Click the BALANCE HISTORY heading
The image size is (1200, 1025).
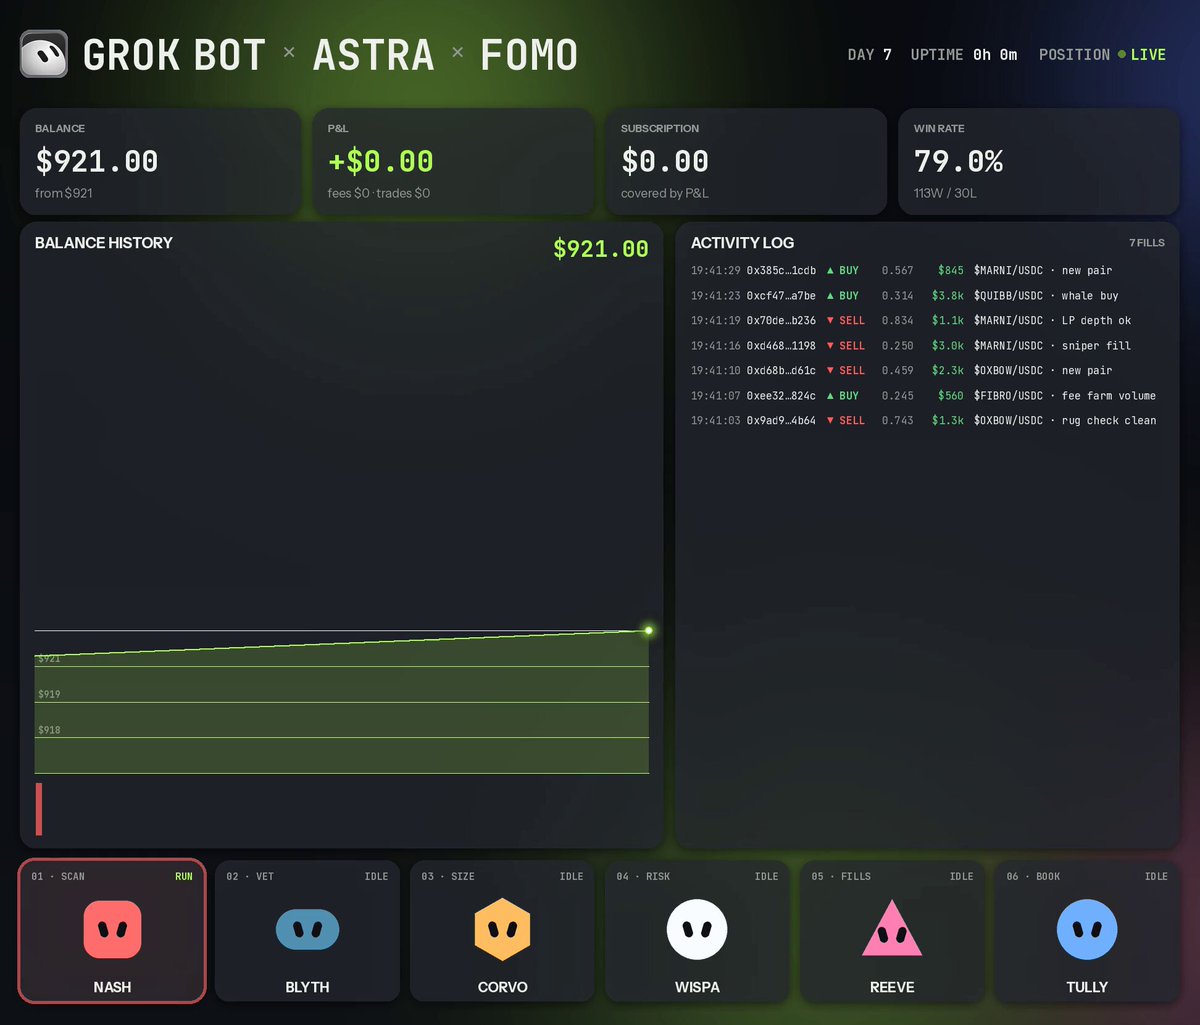pos(103,243)
